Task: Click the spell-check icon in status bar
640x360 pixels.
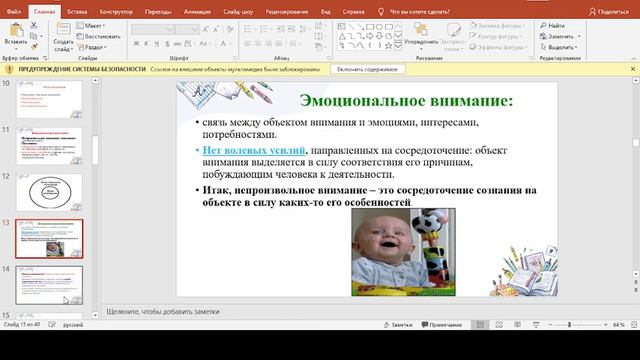Action: pos(52,324)
